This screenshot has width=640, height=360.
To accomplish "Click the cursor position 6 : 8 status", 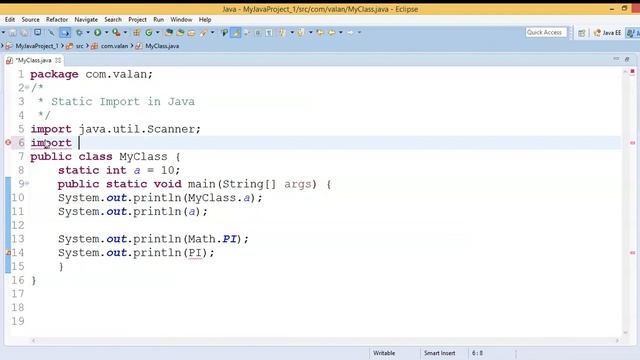I will tap(478, 353).
